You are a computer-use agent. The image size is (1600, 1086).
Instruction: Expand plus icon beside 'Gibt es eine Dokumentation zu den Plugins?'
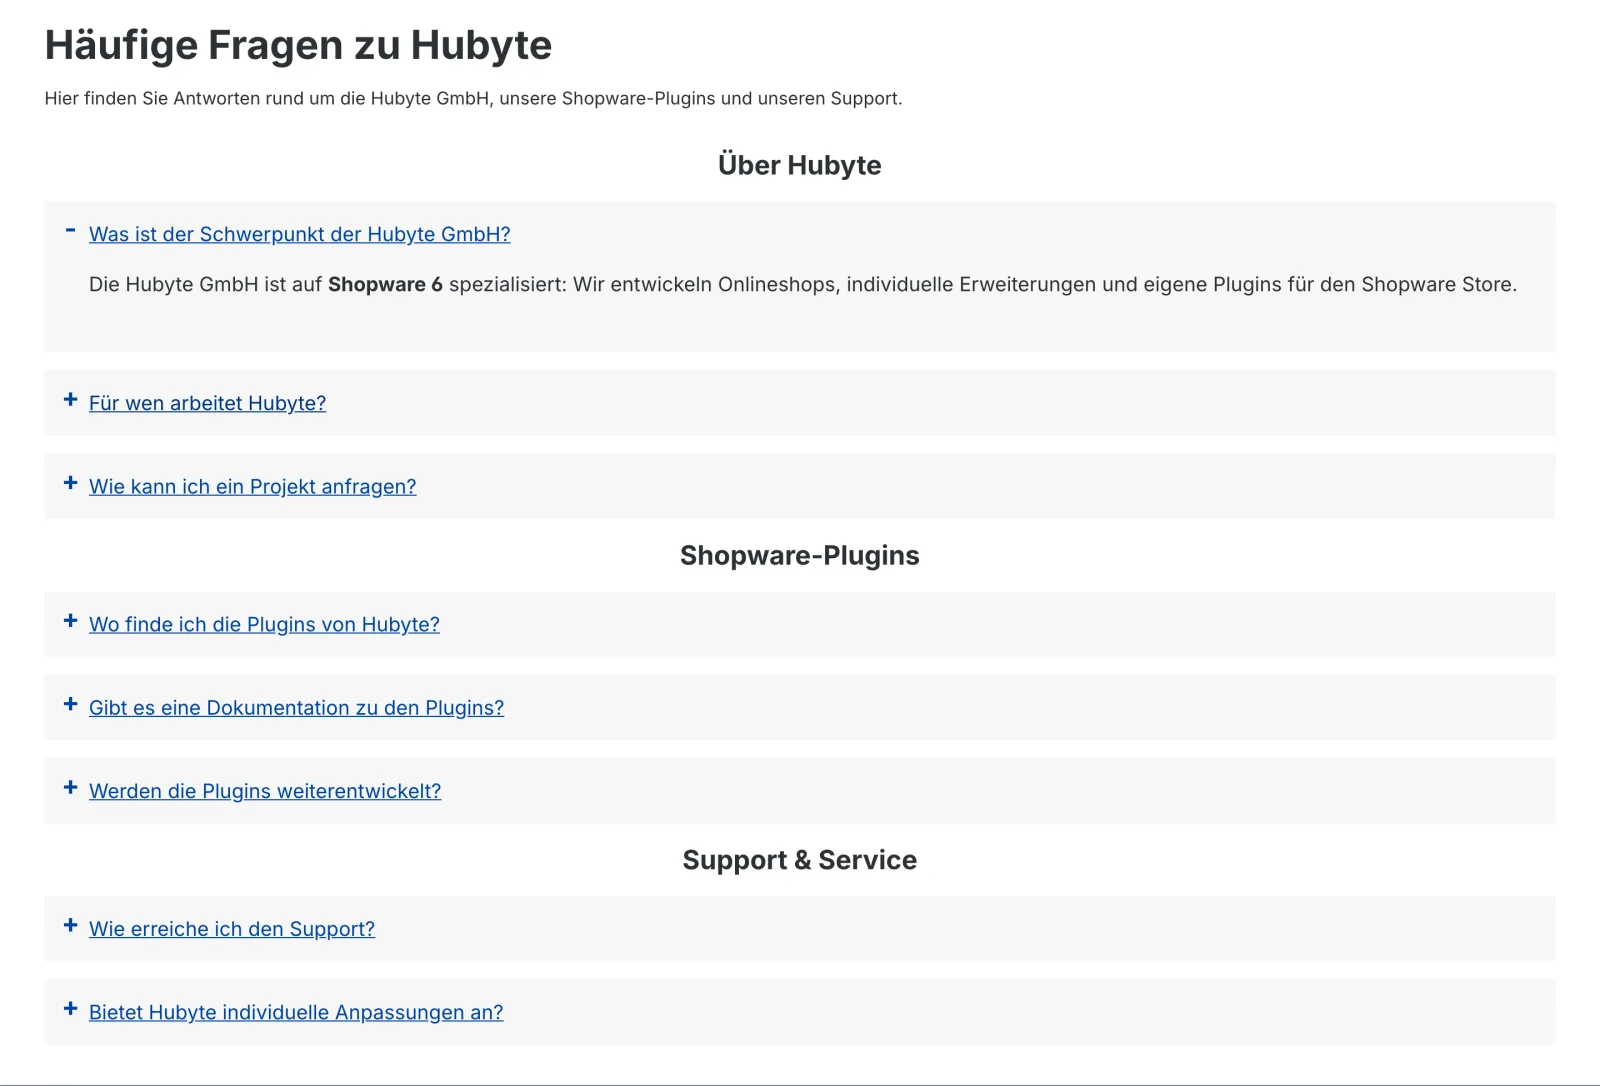click(x=70, y=704)
